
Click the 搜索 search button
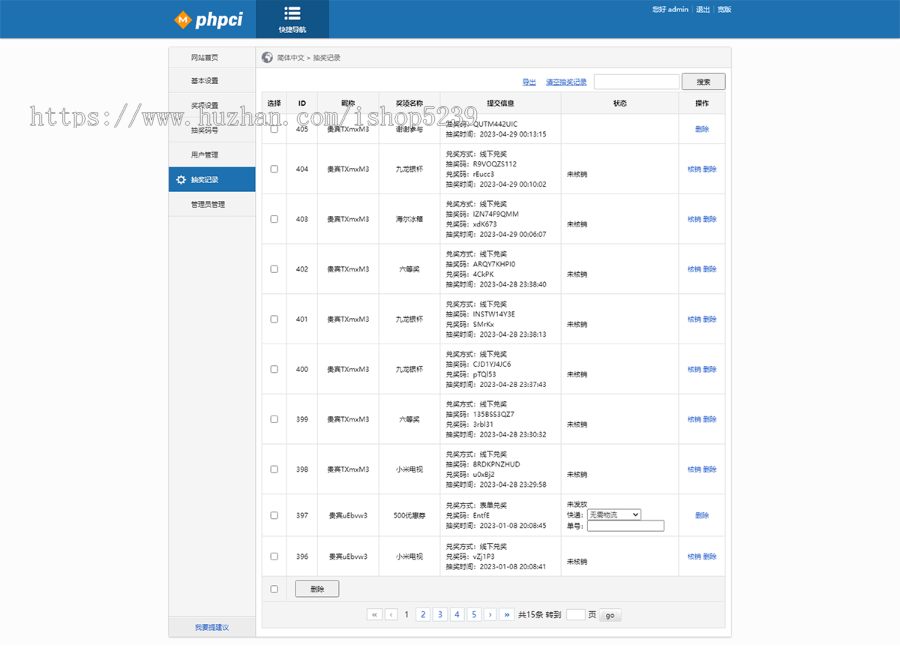pos(703,82)
